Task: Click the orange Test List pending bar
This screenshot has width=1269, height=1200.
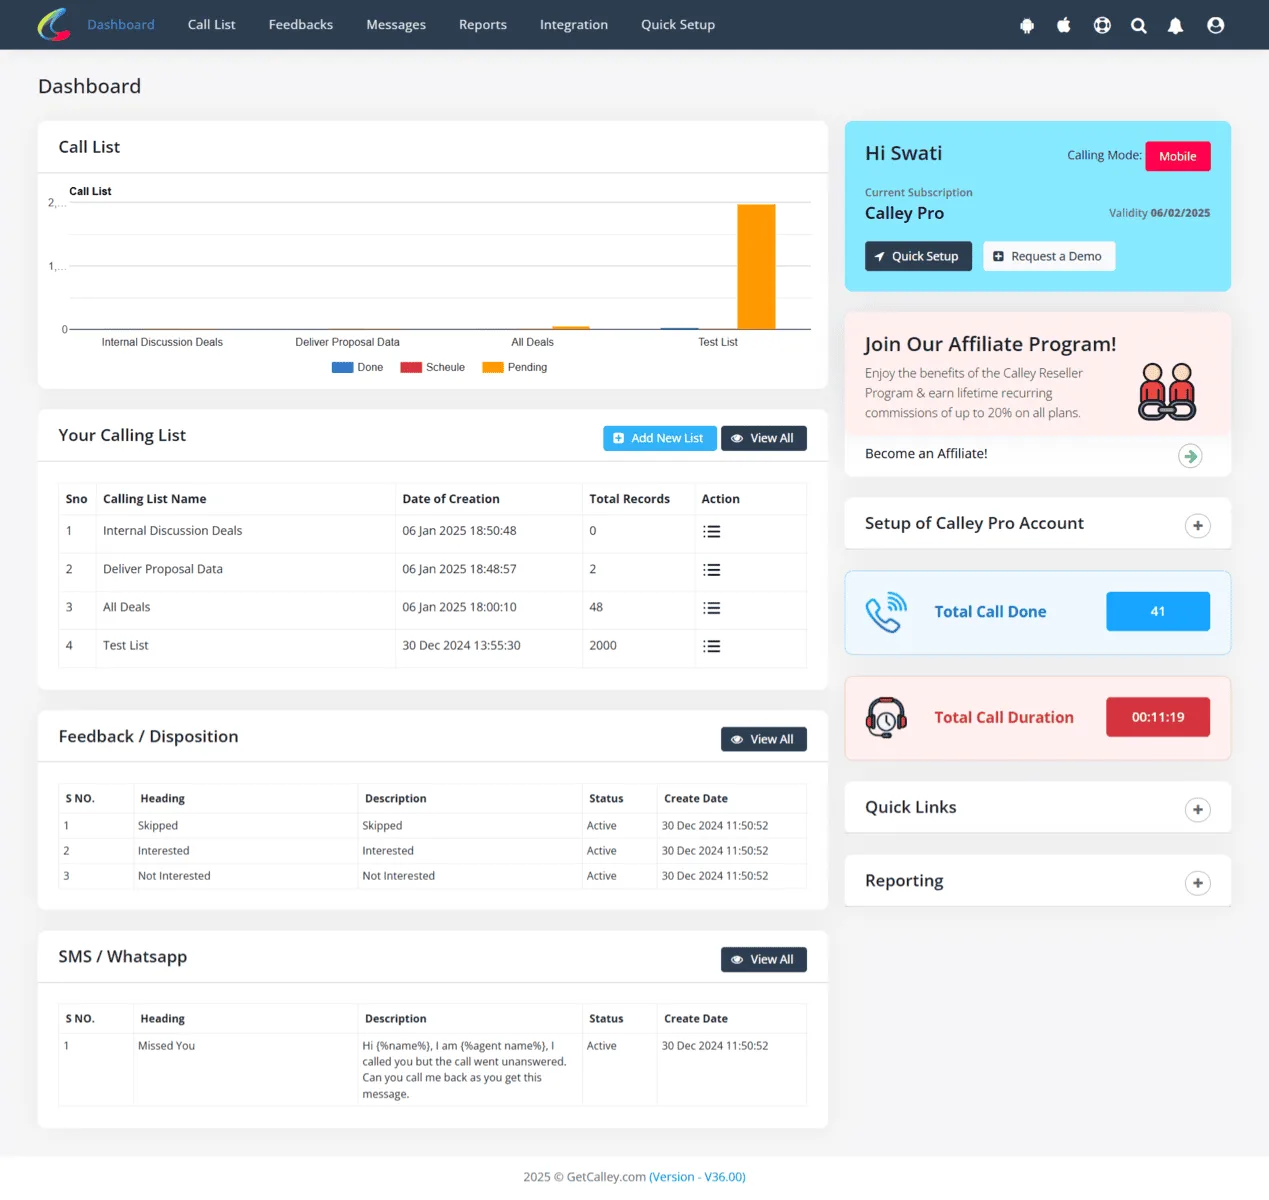Action: pos(756,266)
